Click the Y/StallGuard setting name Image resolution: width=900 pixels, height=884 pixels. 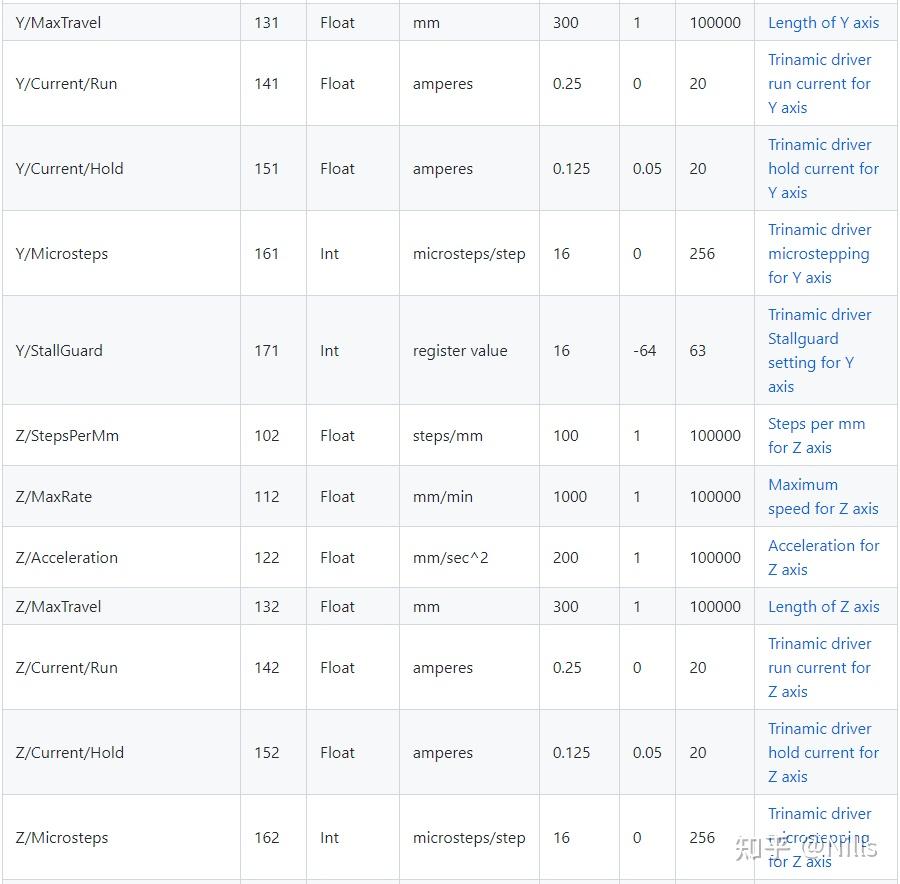coord(59,351)
